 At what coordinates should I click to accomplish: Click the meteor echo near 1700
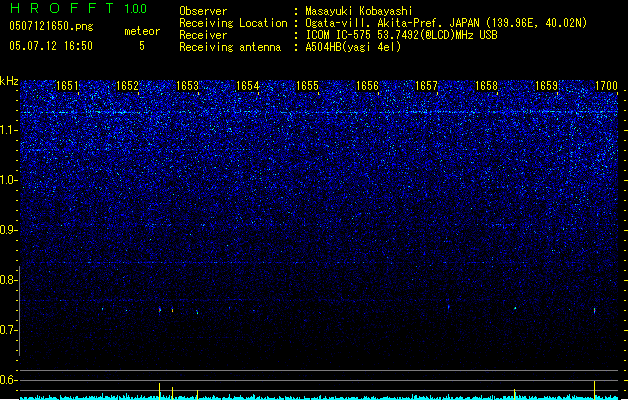595,310
